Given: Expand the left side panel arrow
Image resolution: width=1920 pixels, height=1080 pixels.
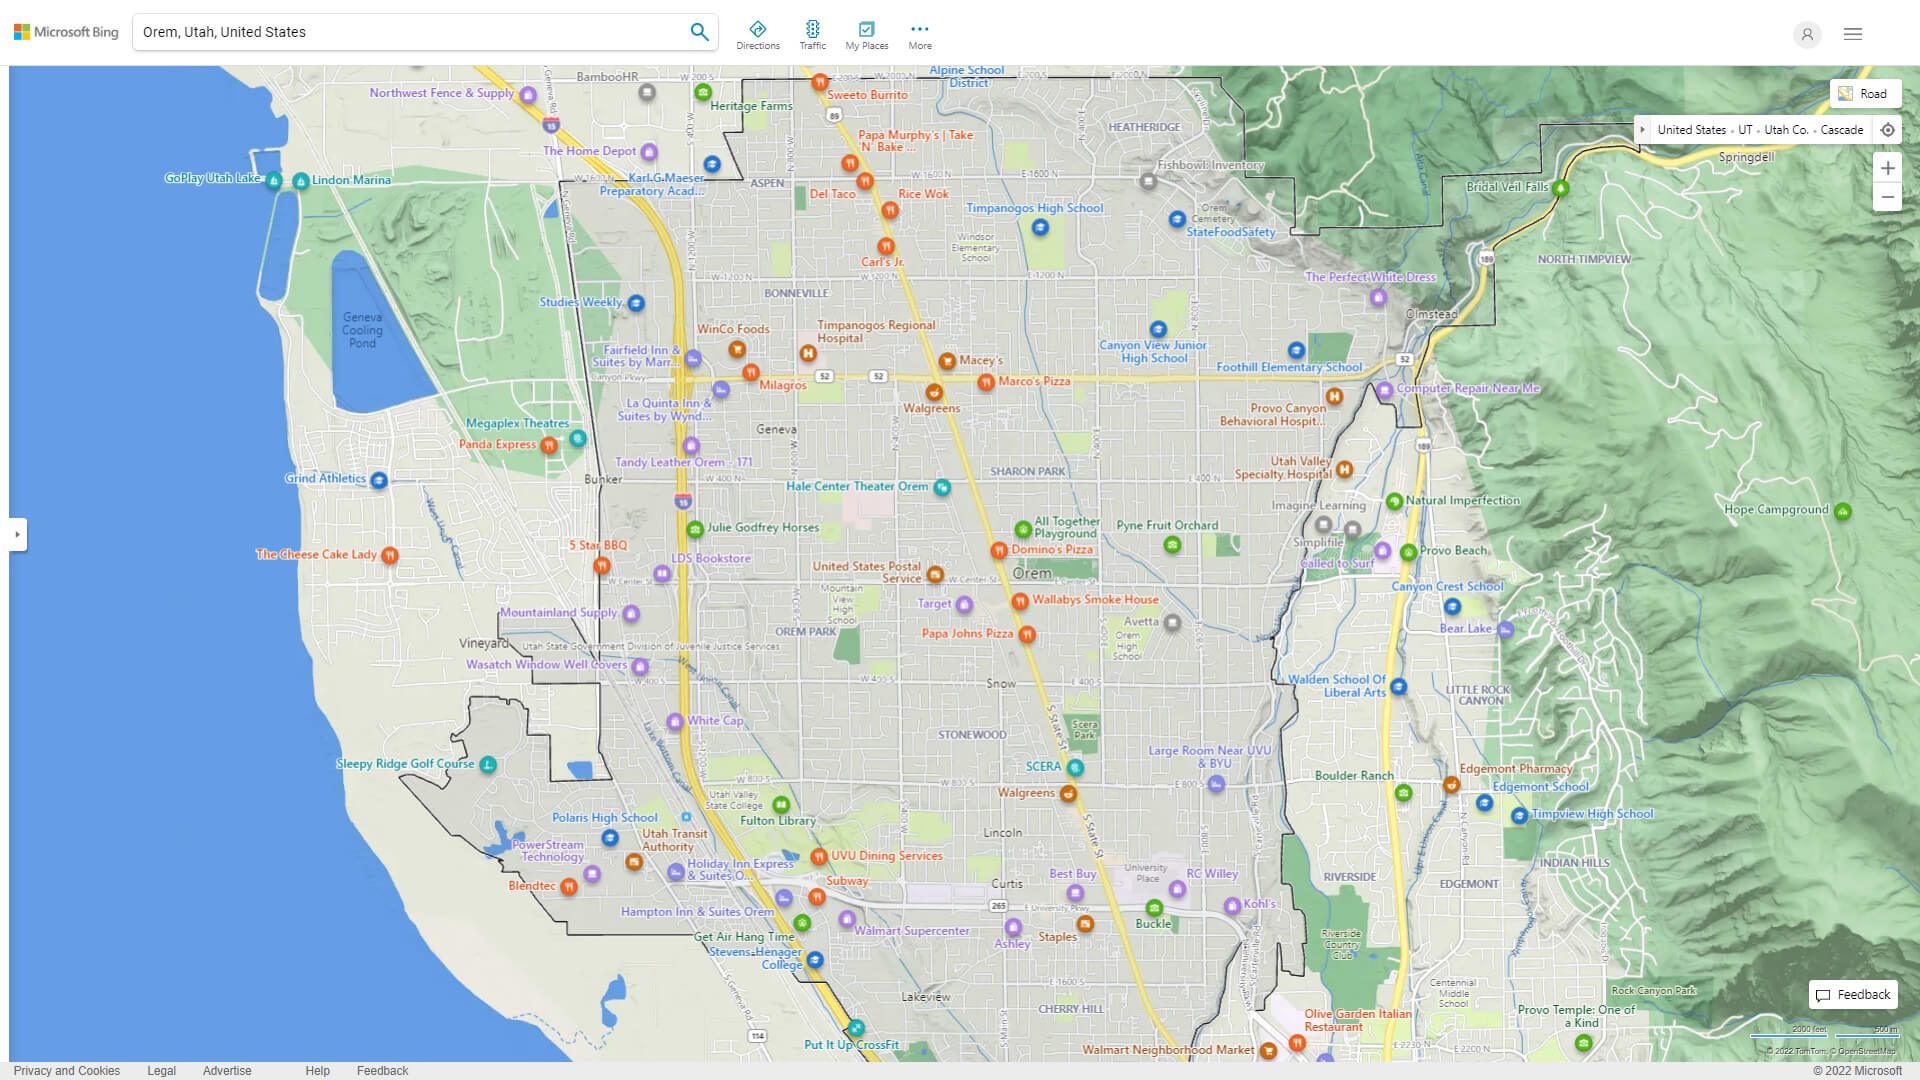Looking at the screenshot, I should (17, 534).
